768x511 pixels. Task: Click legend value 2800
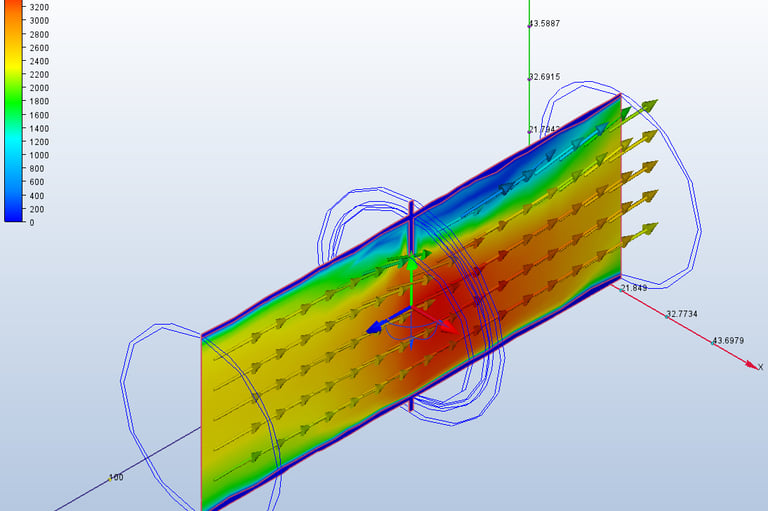[x=39, y=34]
